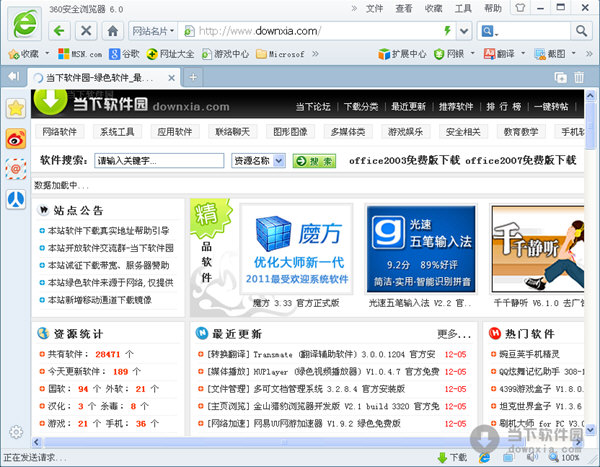Open MSN.com bookmark
Screen dimensions: 600x467
(x=80, y=54)
